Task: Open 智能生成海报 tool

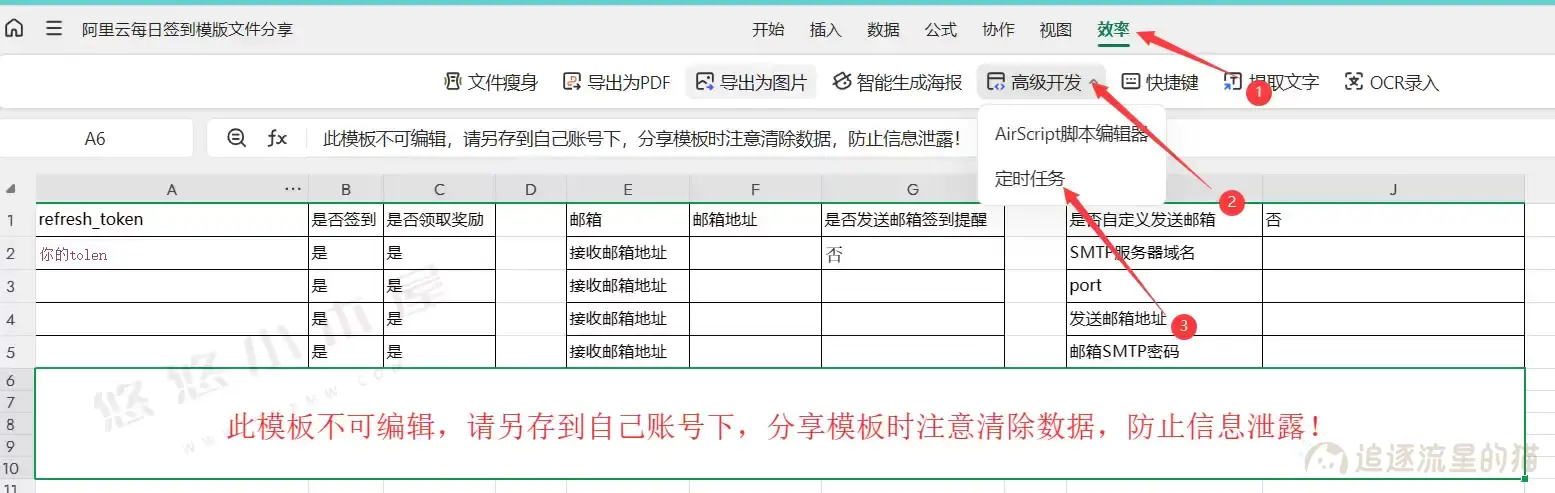Action: pos(898,82)
